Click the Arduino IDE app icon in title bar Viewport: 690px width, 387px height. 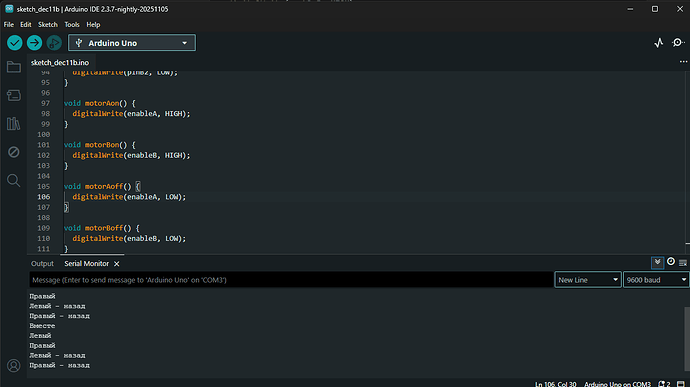(x=9, y=9)
